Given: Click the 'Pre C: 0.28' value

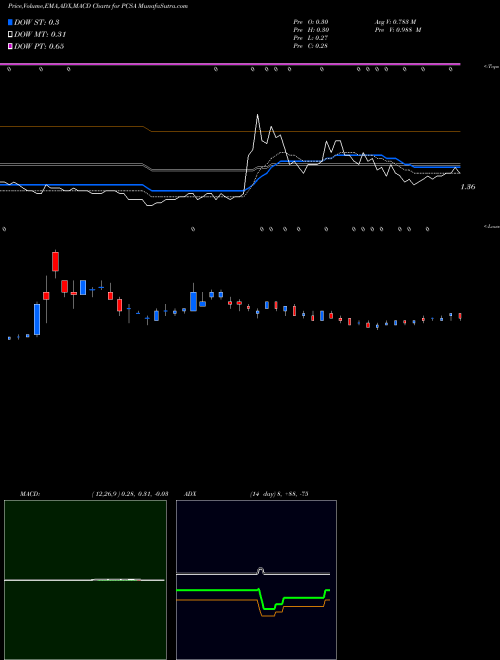Looking at the screenshot, I should point(311,46).
